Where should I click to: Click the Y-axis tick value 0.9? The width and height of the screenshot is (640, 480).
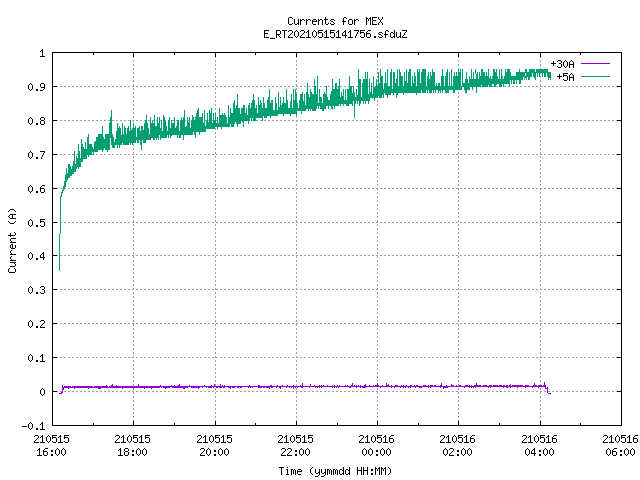coord(36,87)
